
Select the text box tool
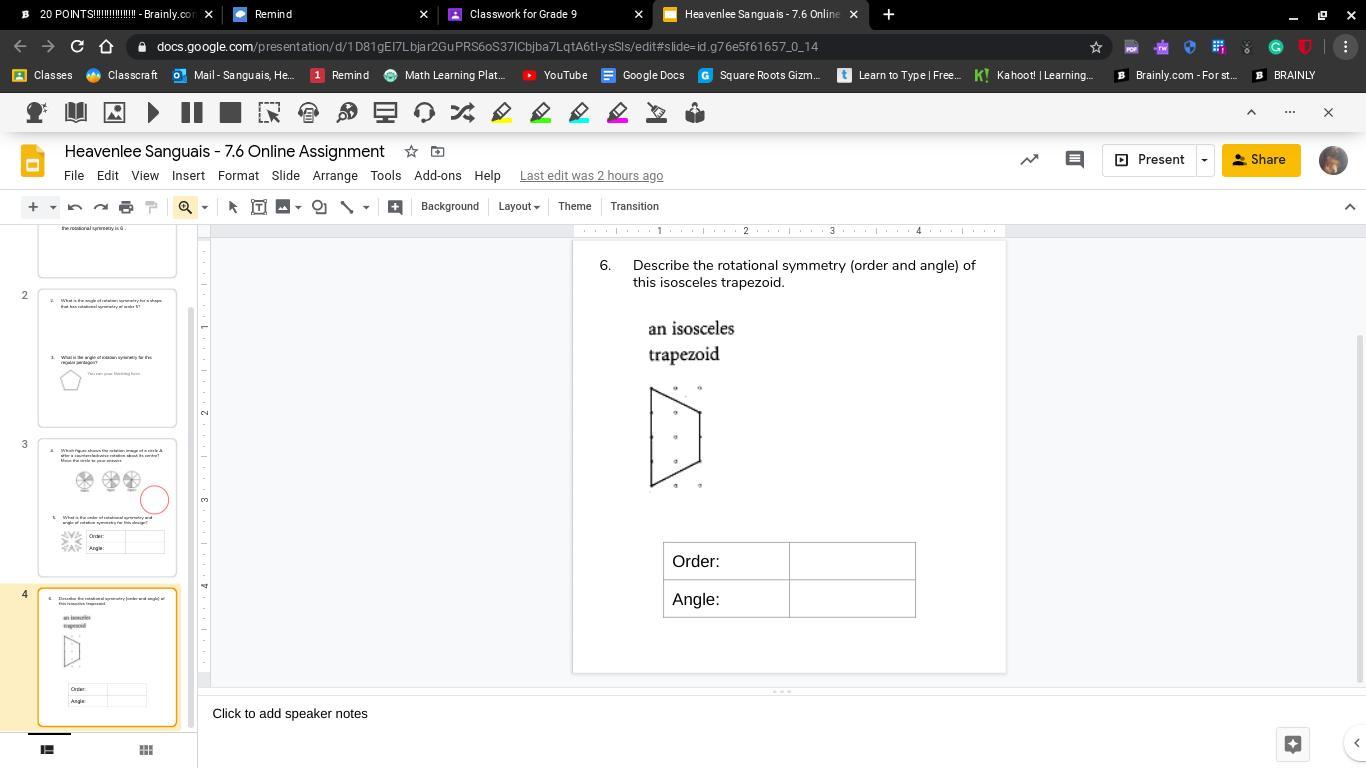point(258,207)
